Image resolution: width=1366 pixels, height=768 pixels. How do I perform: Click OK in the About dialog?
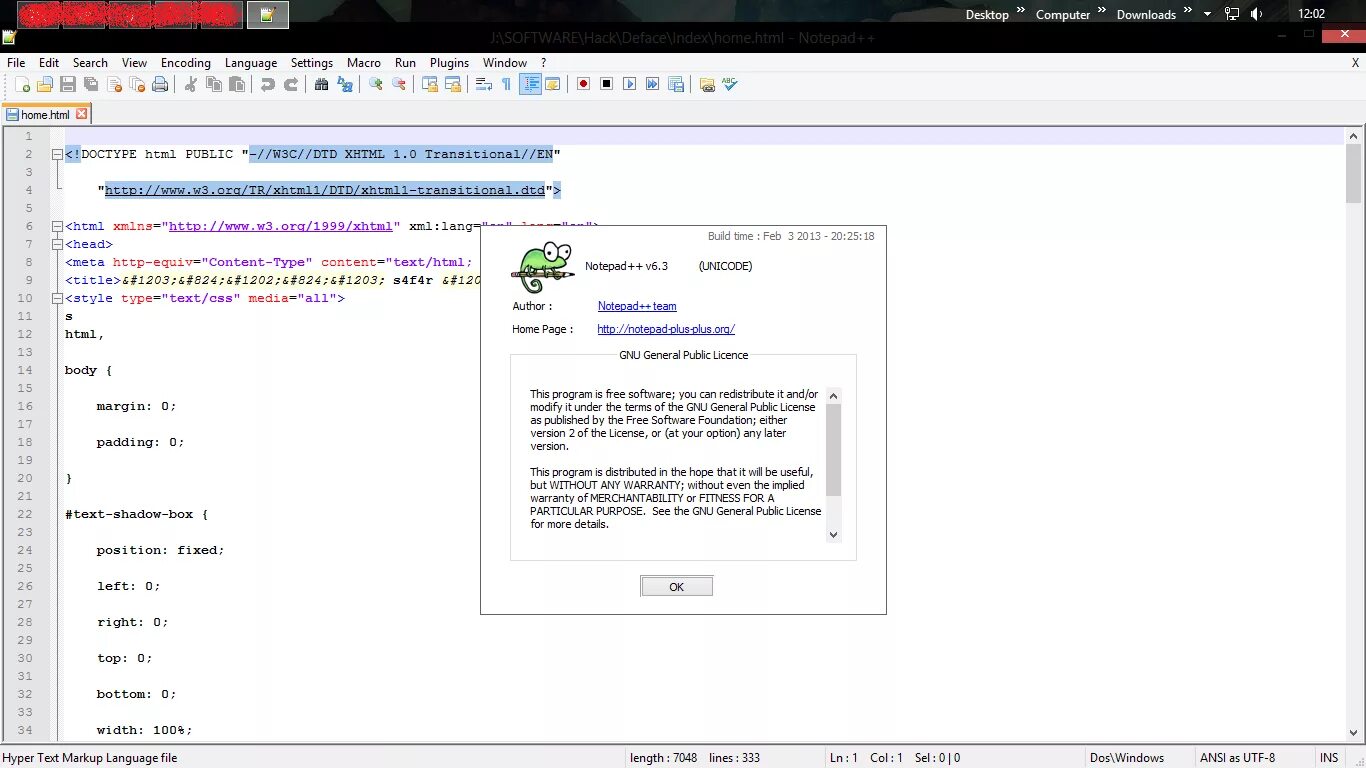pyautogui.click(x=677, y=587)
